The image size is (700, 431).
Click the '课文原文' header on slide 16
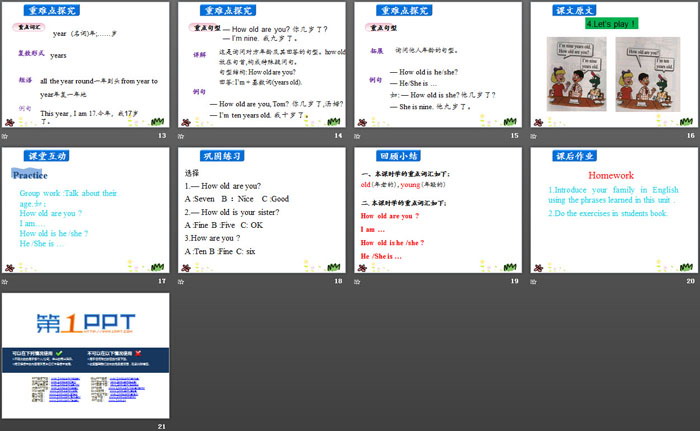575,10
